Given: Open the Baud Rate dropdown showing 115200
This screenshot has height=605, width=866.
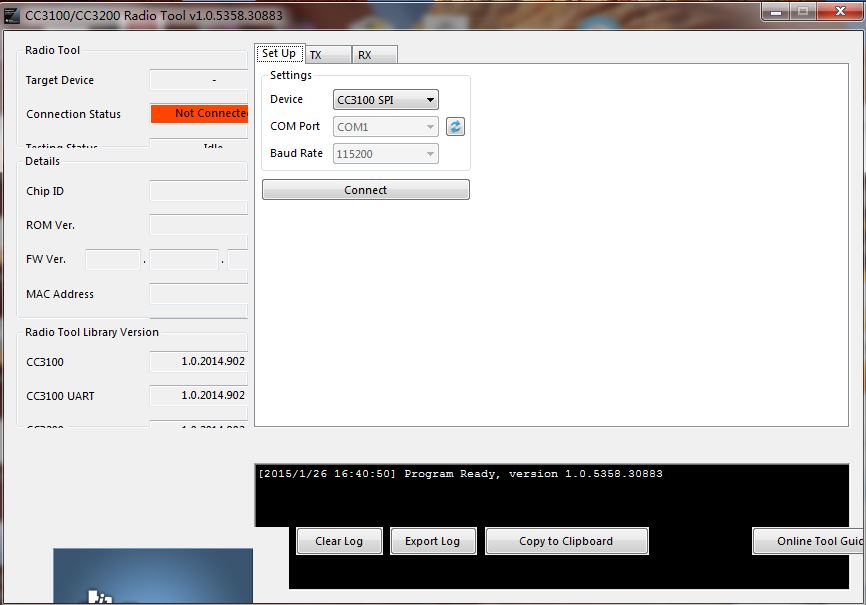Looking at the screenshot, I should [x=386, y=154].
